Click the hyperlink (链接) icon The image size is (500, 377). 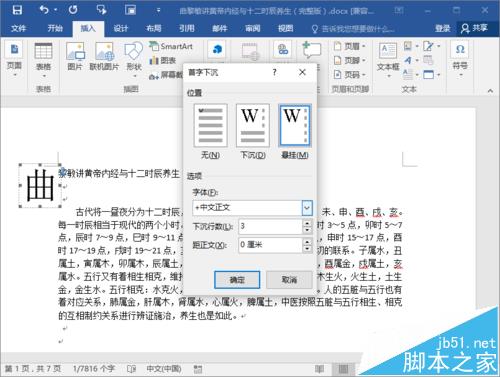pos(283,50)
